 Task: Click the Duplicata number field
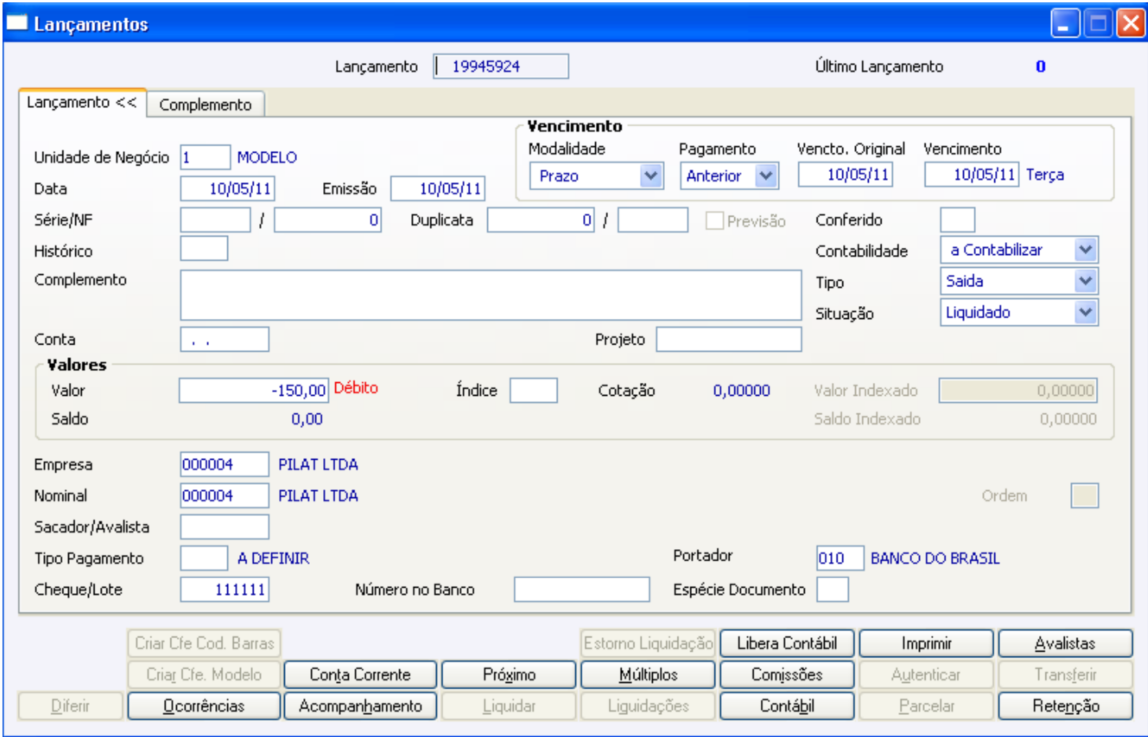(x=541, y=220)
